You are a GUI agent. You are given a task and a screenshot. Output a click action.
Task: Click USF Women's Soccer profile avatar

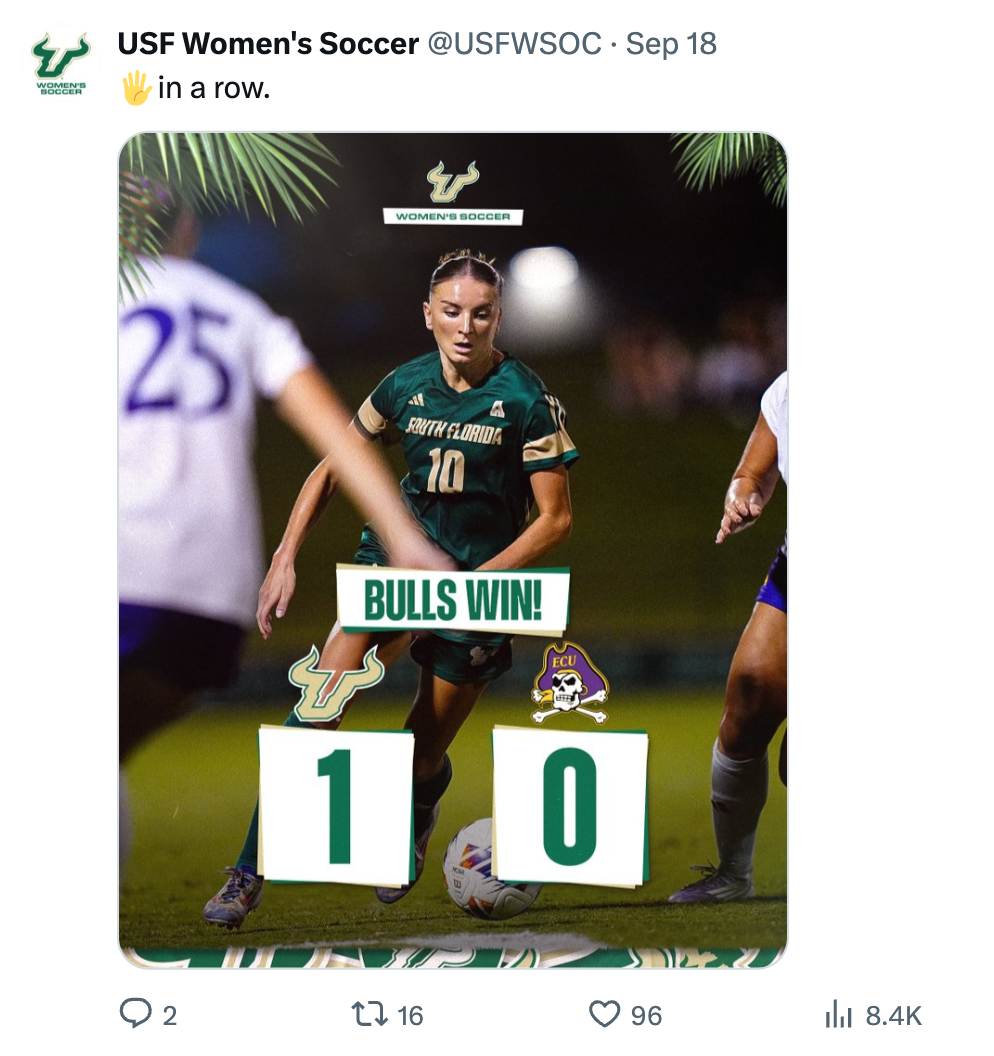pos(60,65)
